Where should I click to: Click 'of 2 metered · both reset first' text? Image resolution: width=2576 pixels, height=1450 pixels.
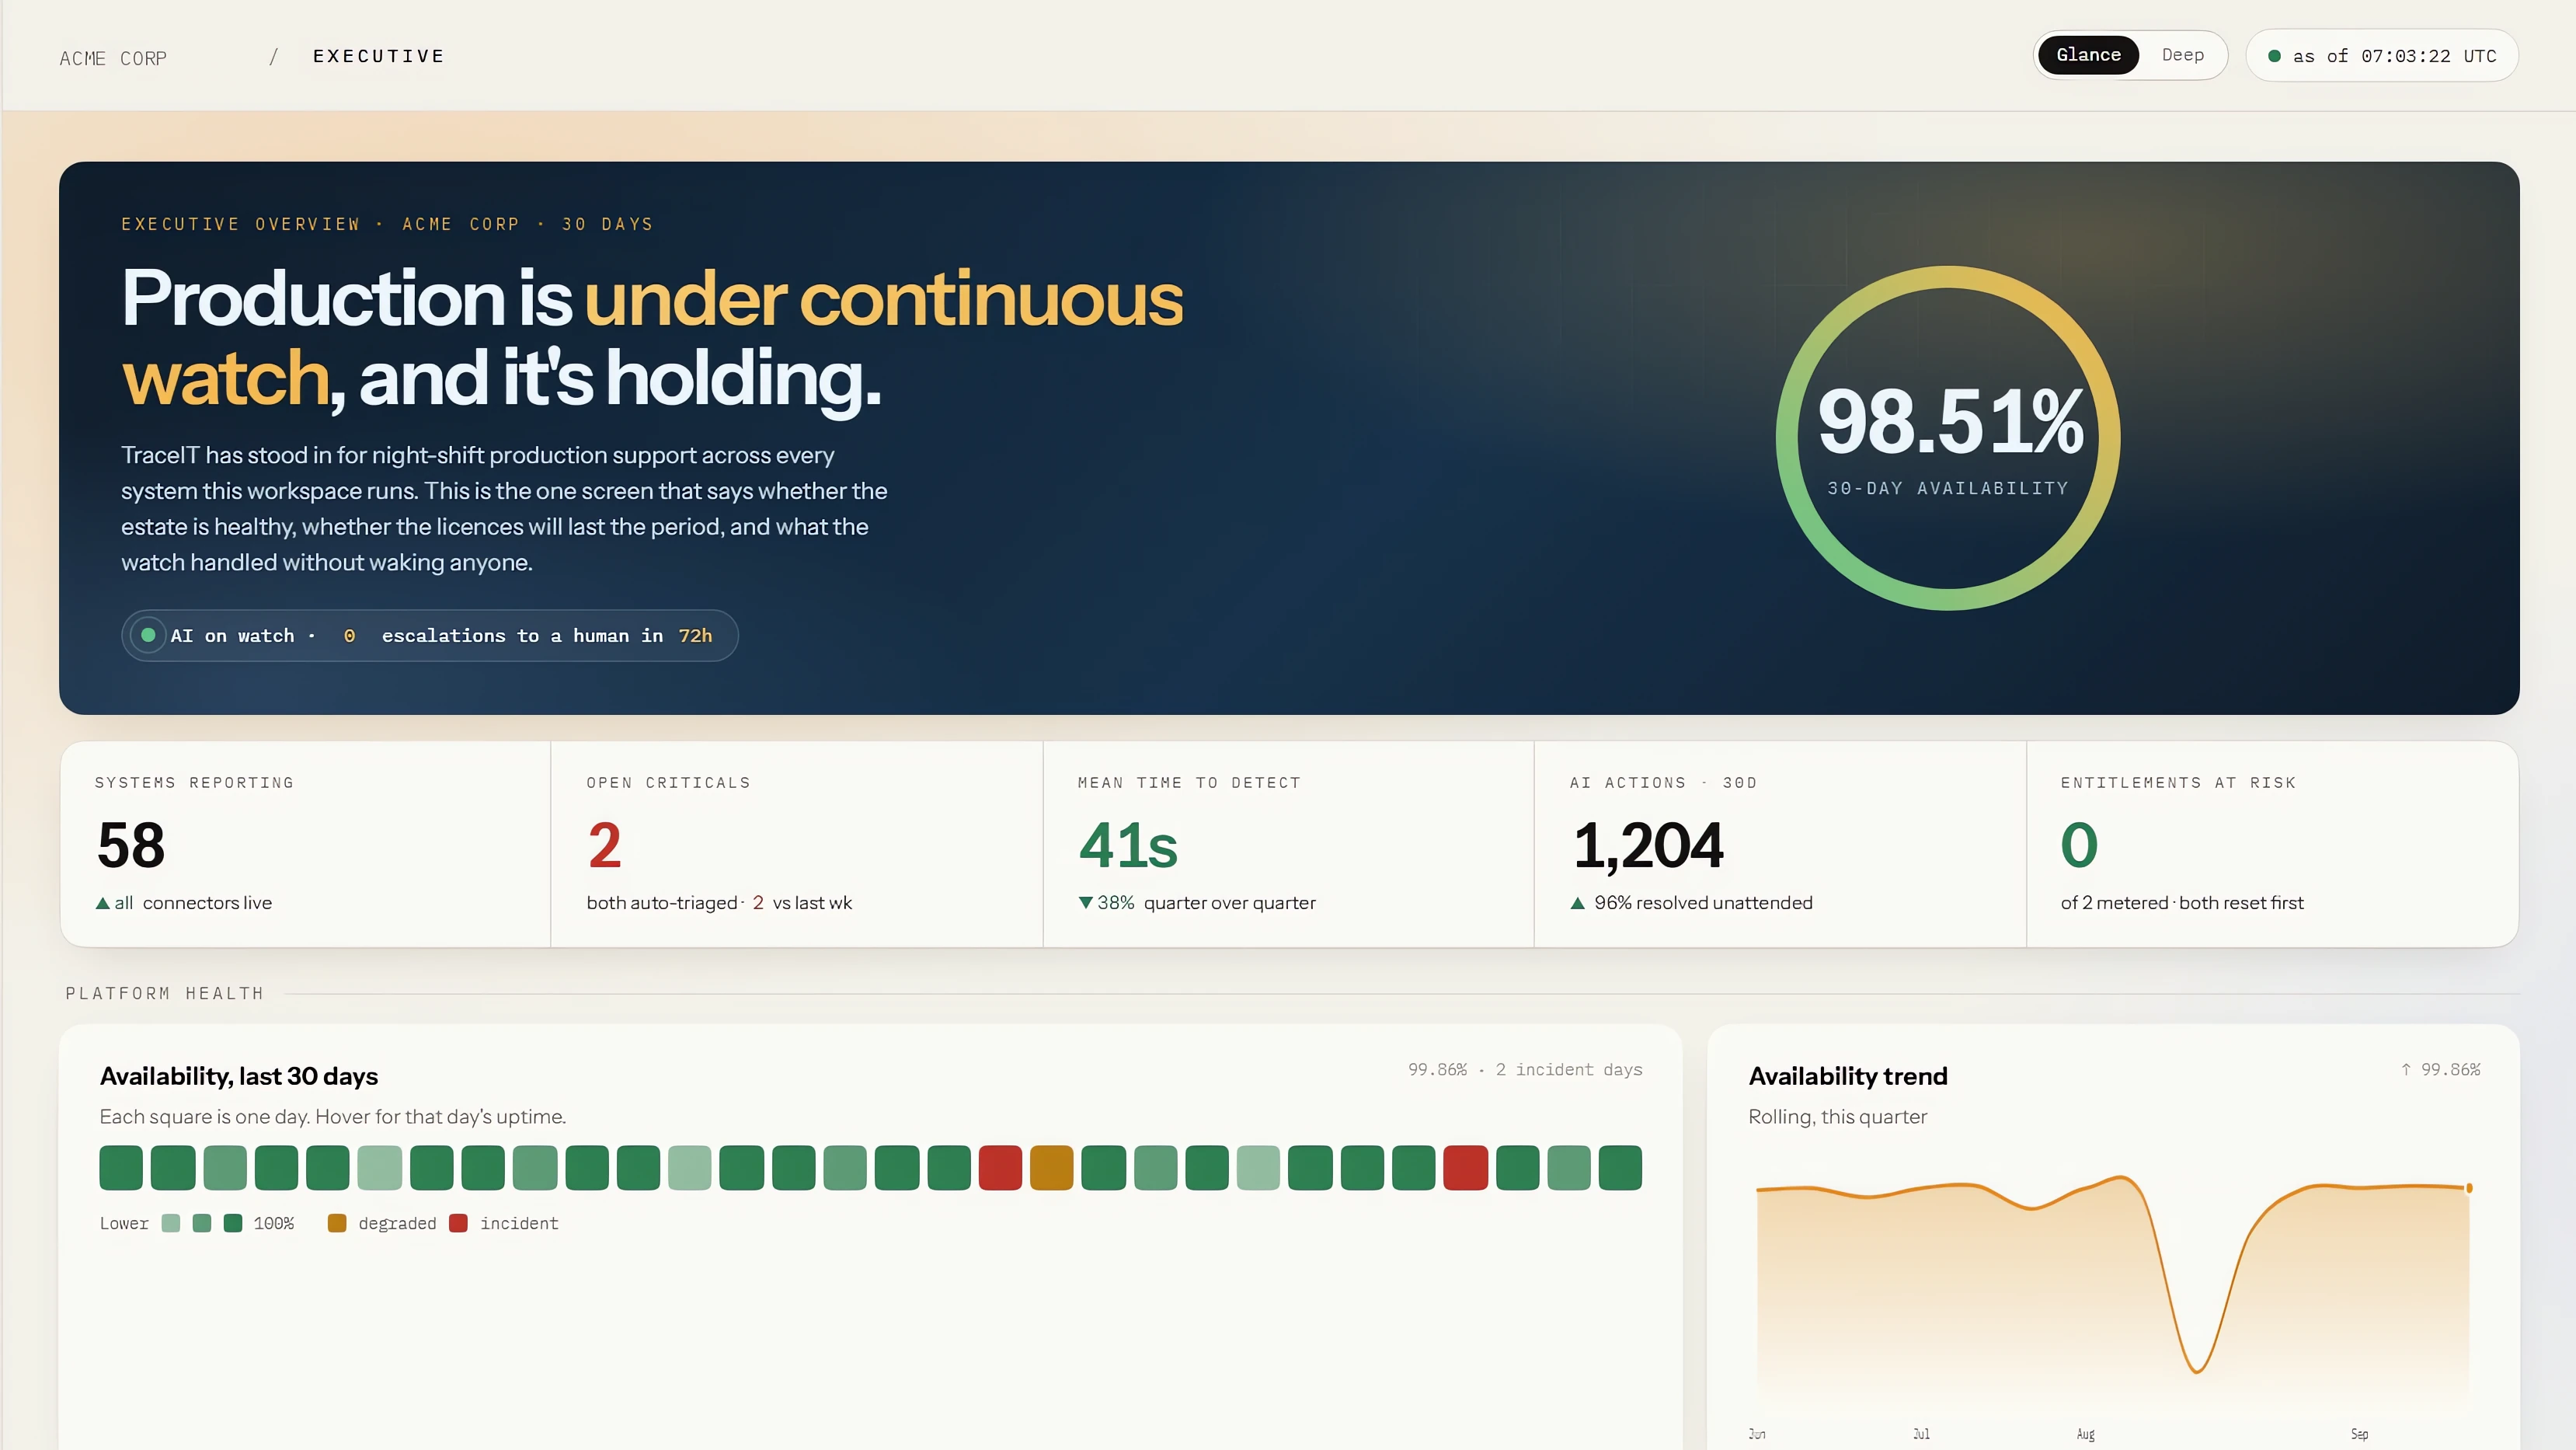[2182, 903]
